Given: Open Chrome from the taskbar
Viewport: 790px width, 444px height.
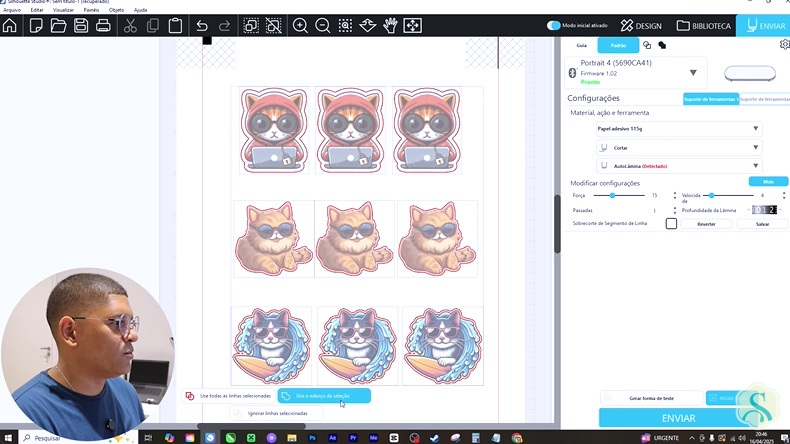Looking at the screenshot, I should (517, 437).
